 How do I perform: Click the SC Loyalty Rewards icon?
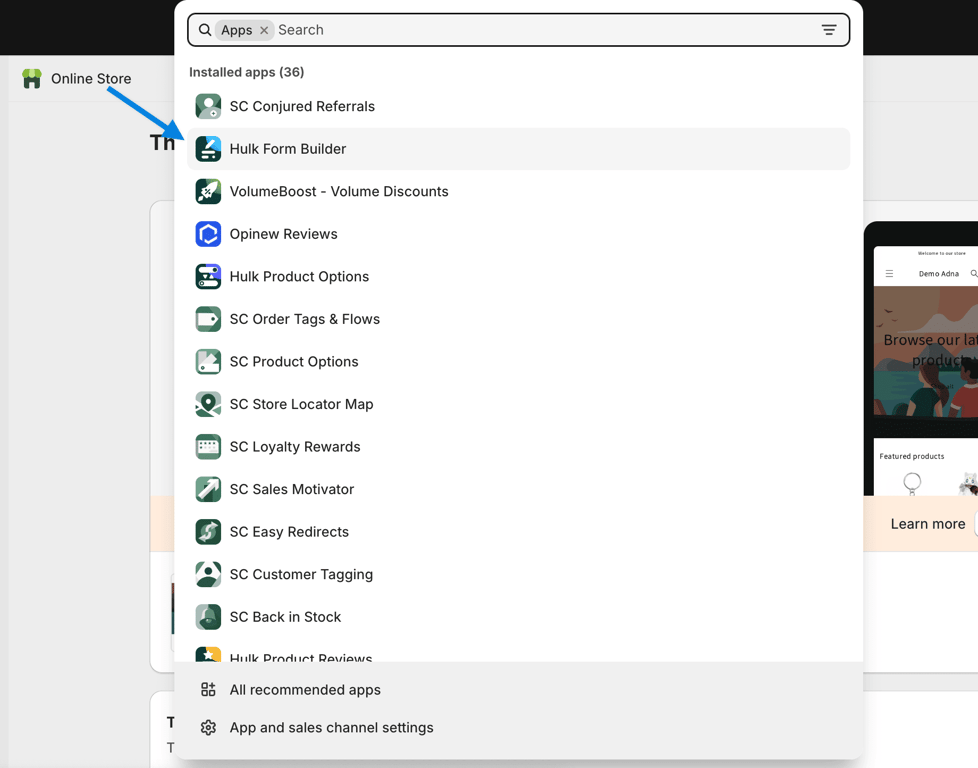208,447
